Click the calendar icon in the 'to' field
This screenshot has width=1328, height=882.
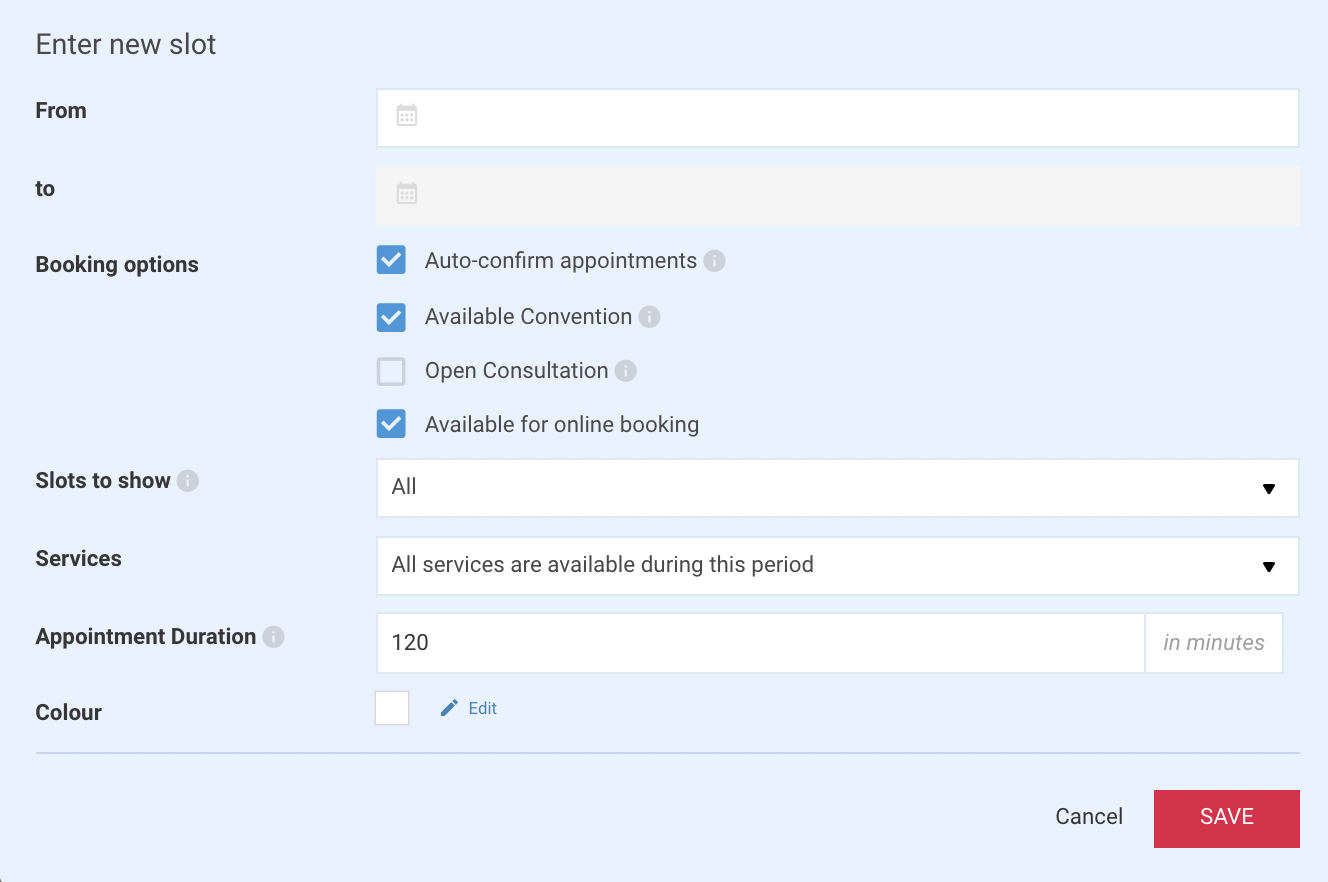click(x=406, y=193)
